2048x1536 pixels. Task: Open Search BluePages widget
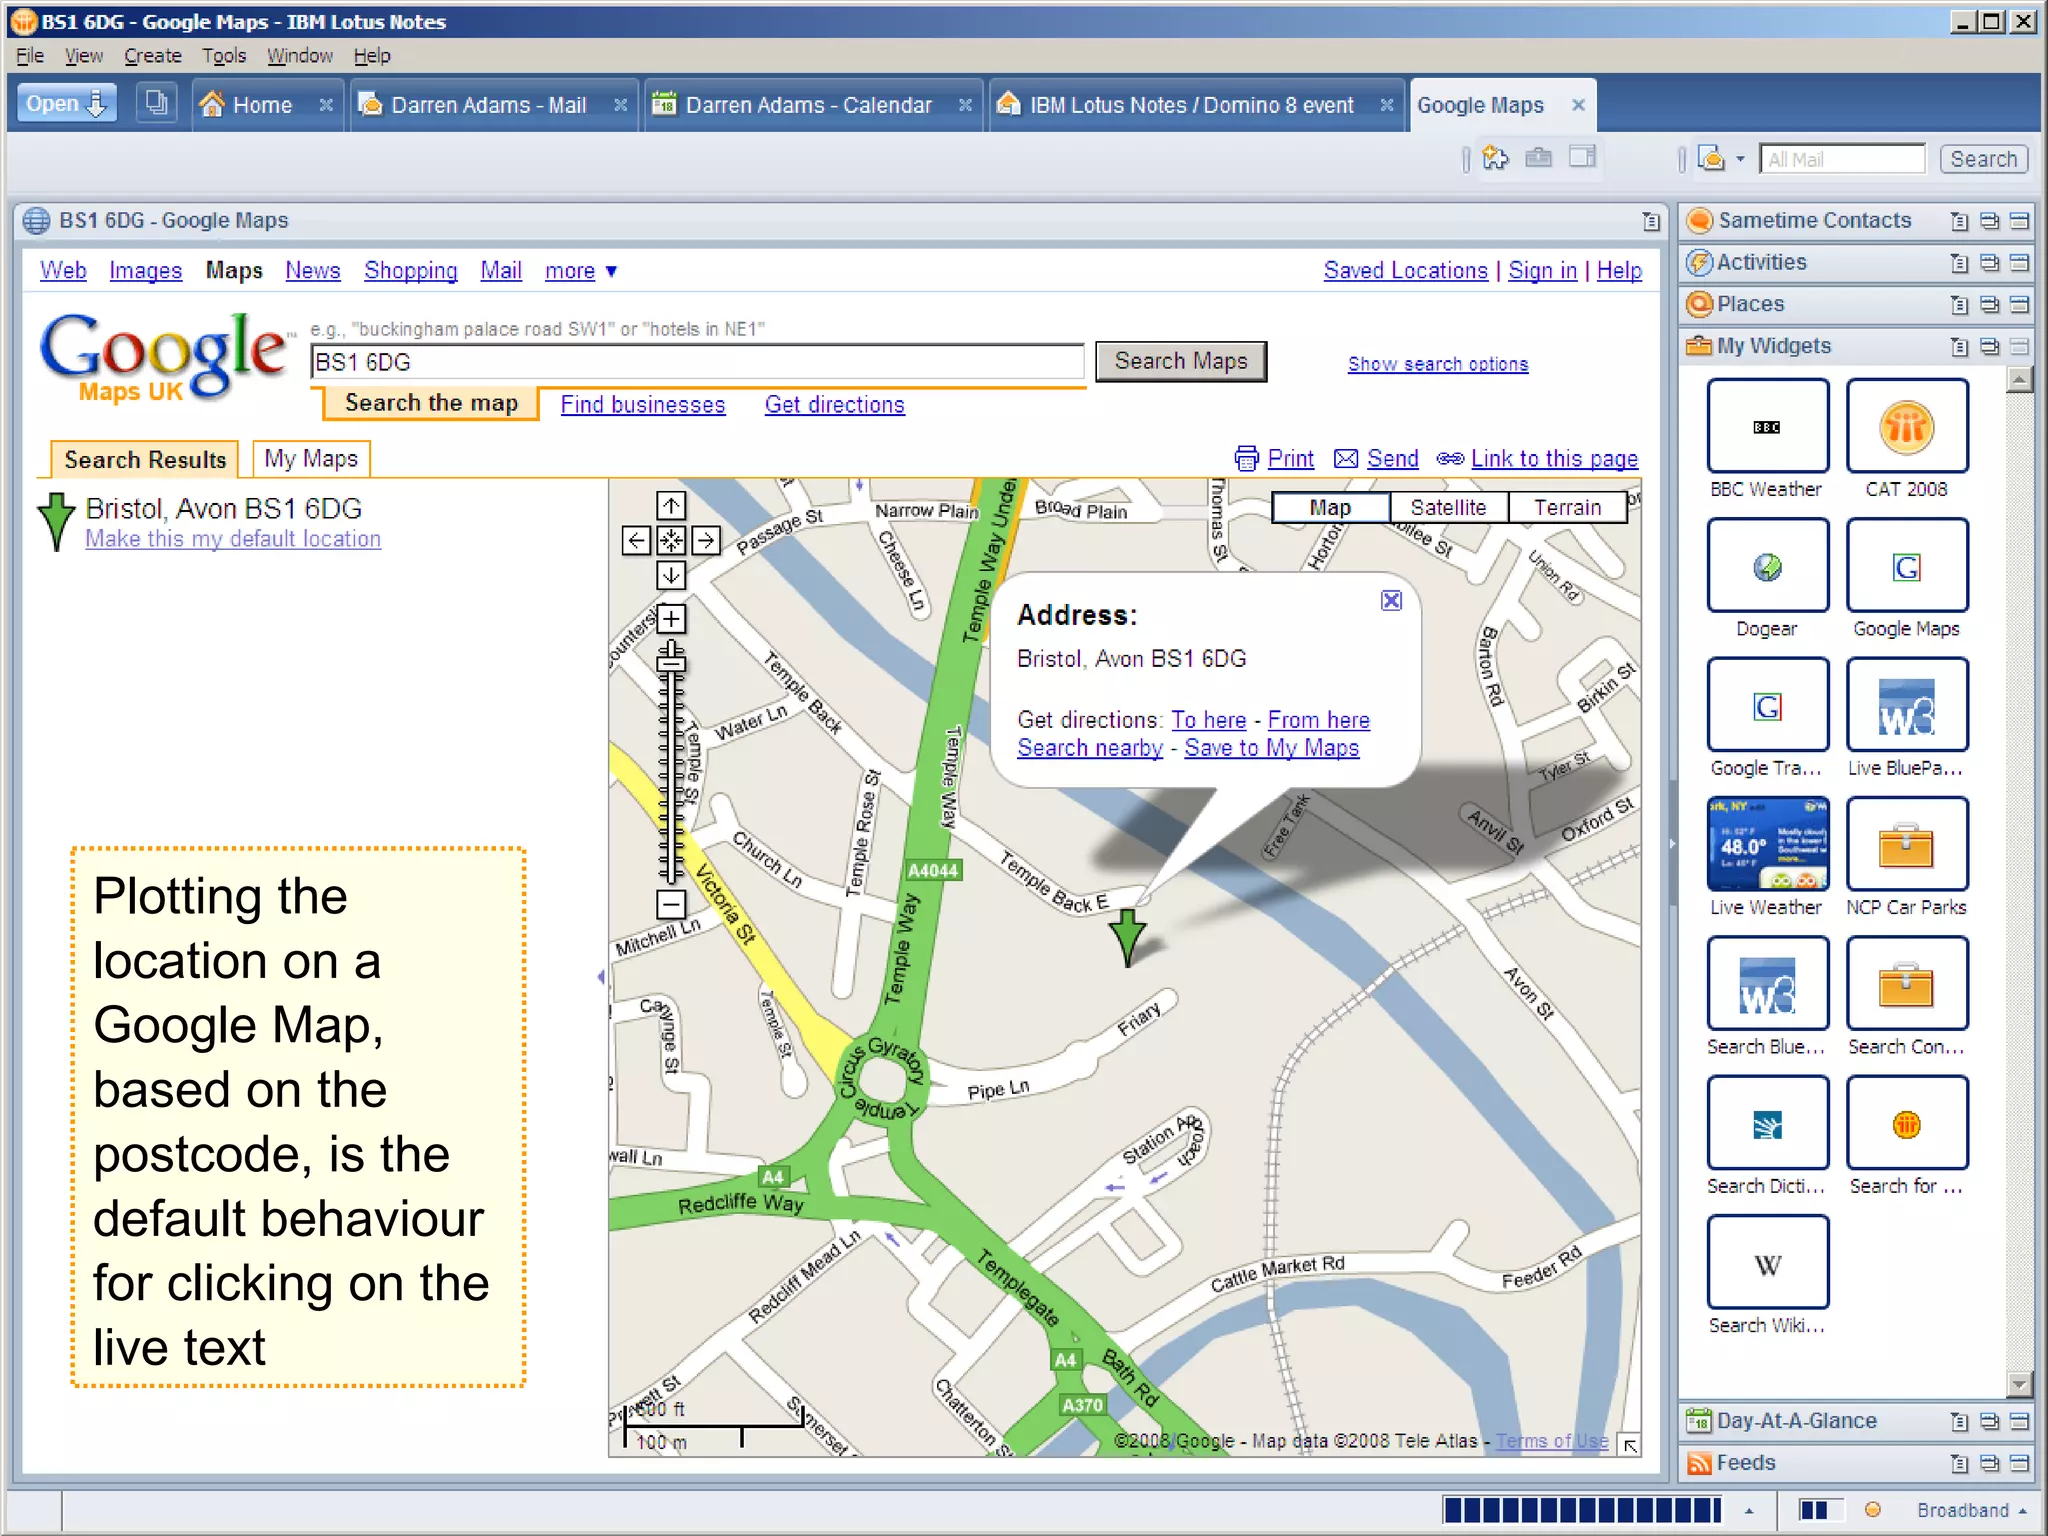(1767, 984)
